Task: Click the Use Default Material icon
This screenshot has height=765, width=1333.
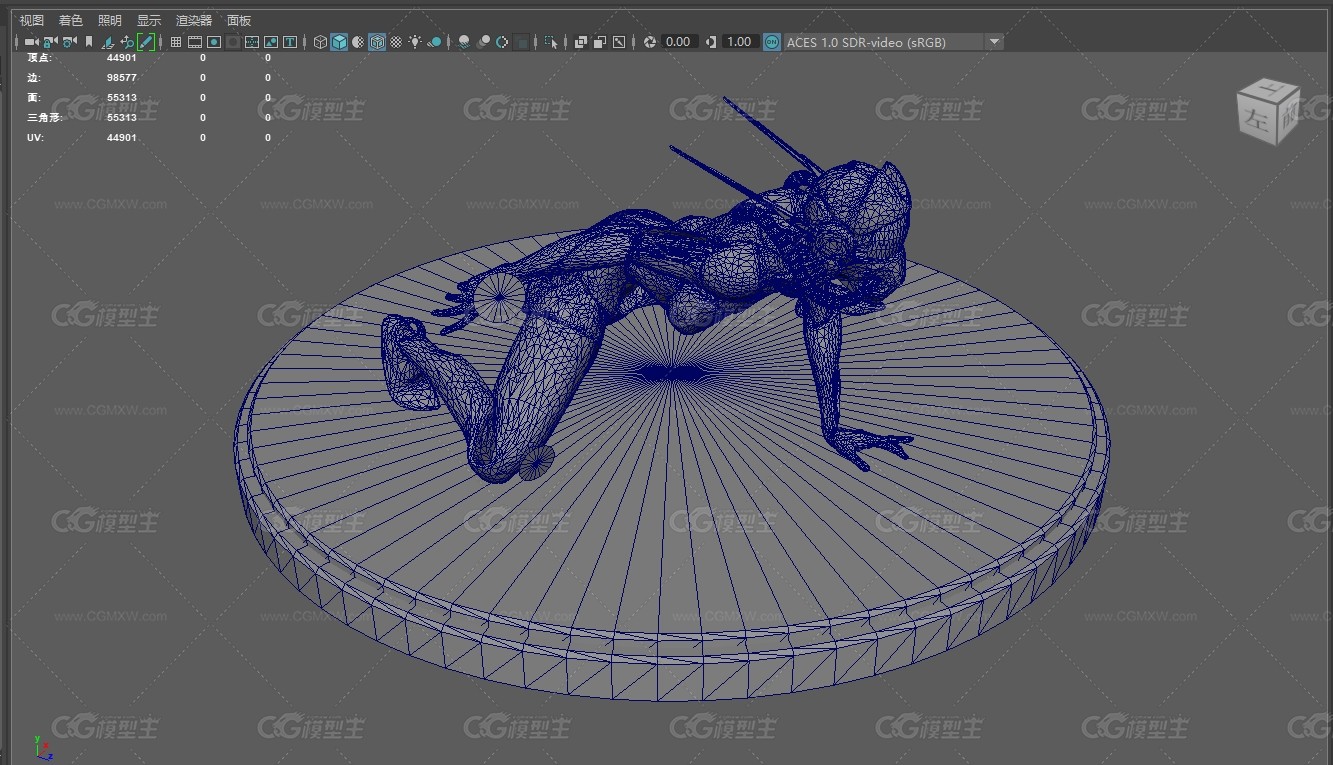Action: pyautogui.click(x=358, y=42)
